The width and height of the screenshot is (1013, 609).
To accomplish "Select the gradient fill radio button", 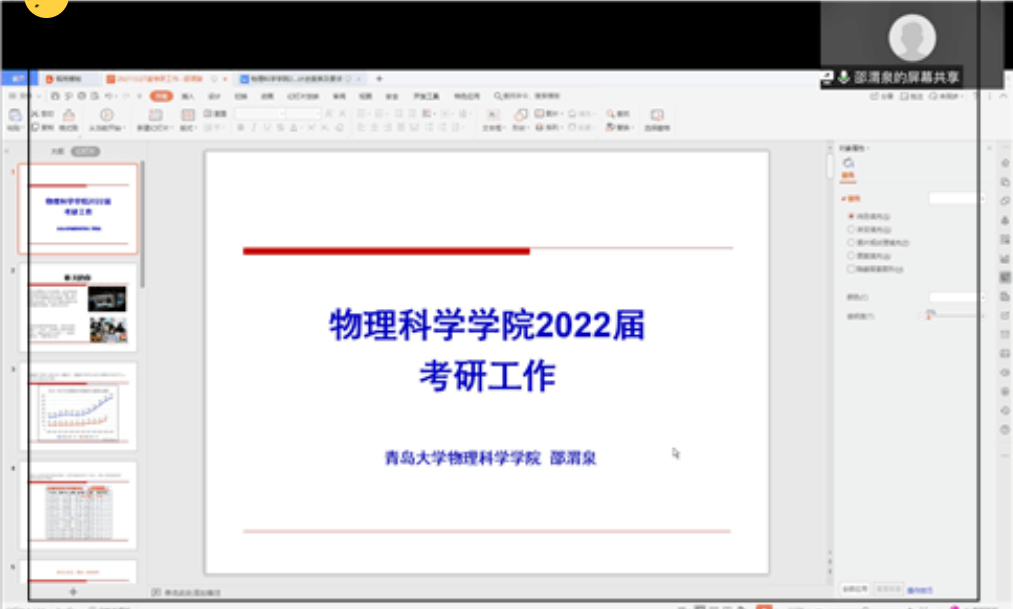I will [851, 228].
